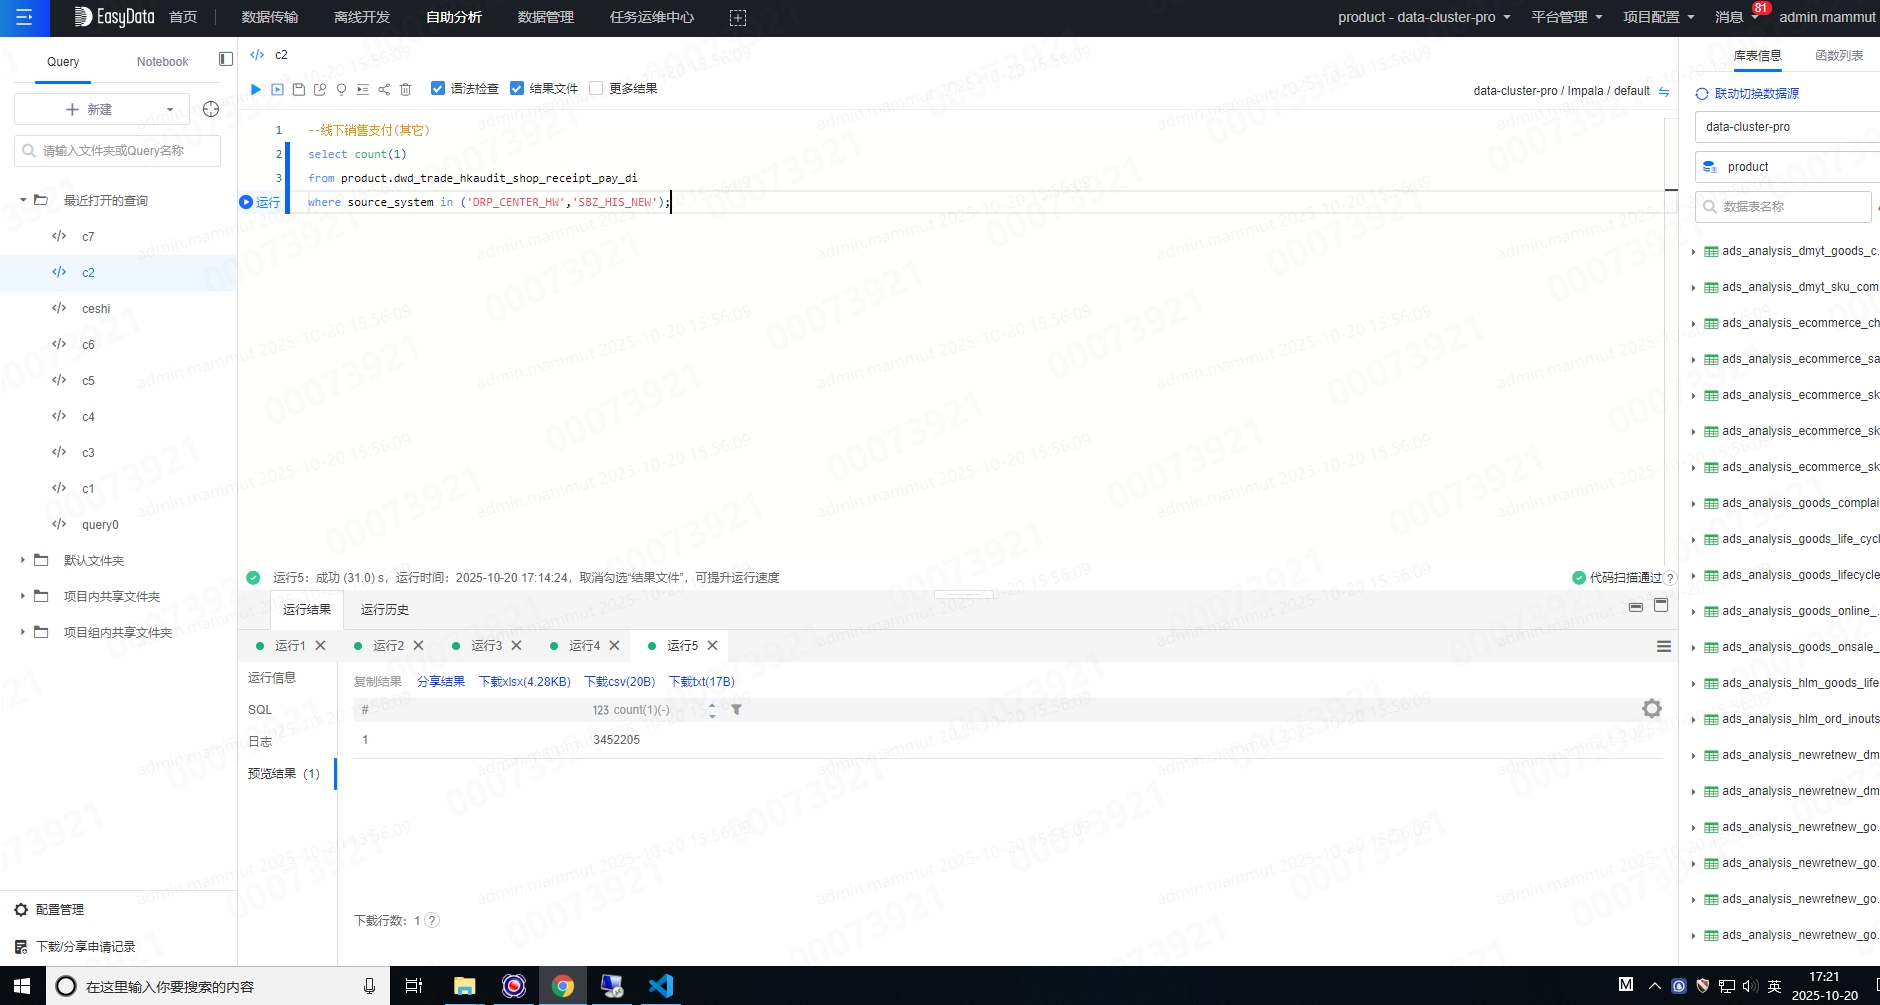1880x1005 pixels.
Task: Open the result table settings gear
Action: 1651,709
